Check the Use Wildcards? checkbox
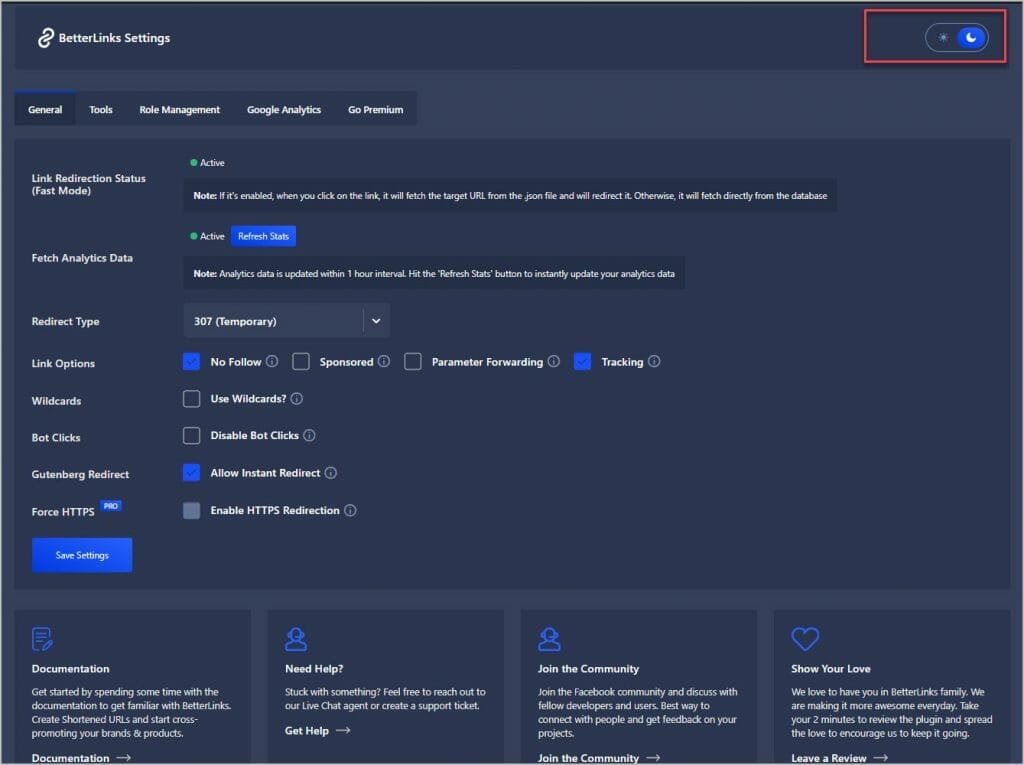The image size is (1024, 765). (x=191, y=399)
